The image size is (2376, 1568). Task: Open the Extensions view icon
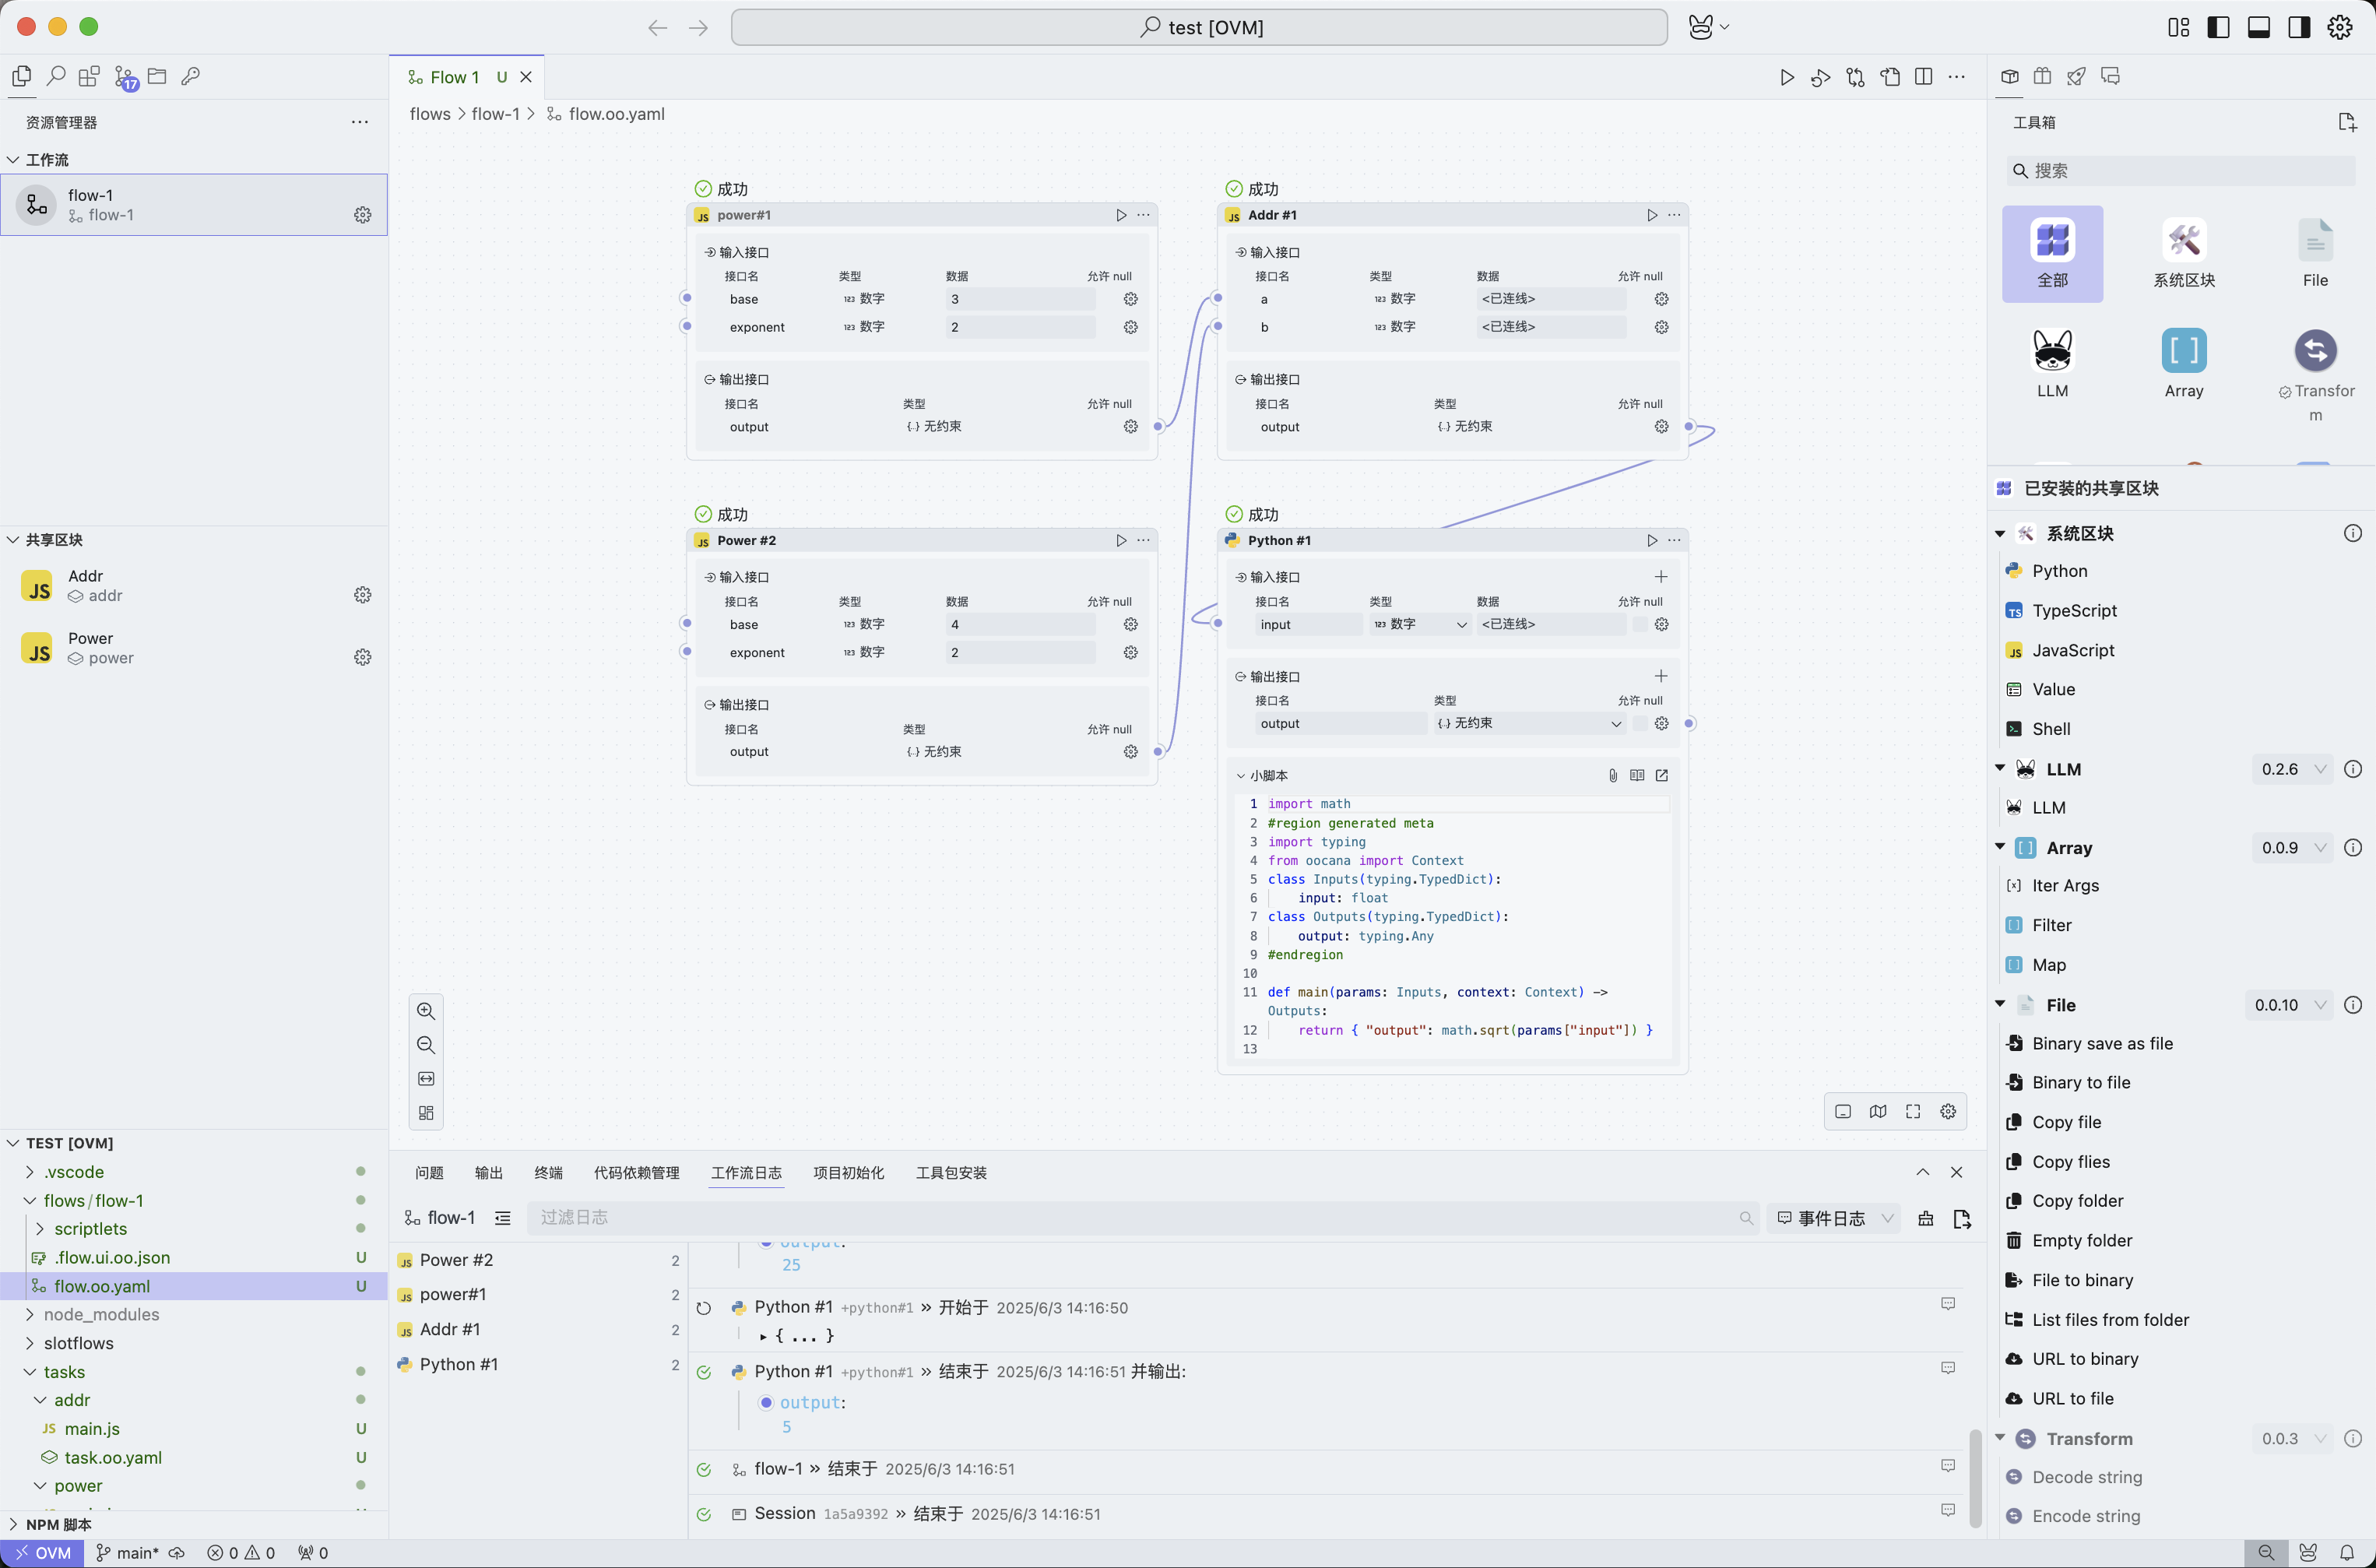click(x=90, y=76)
